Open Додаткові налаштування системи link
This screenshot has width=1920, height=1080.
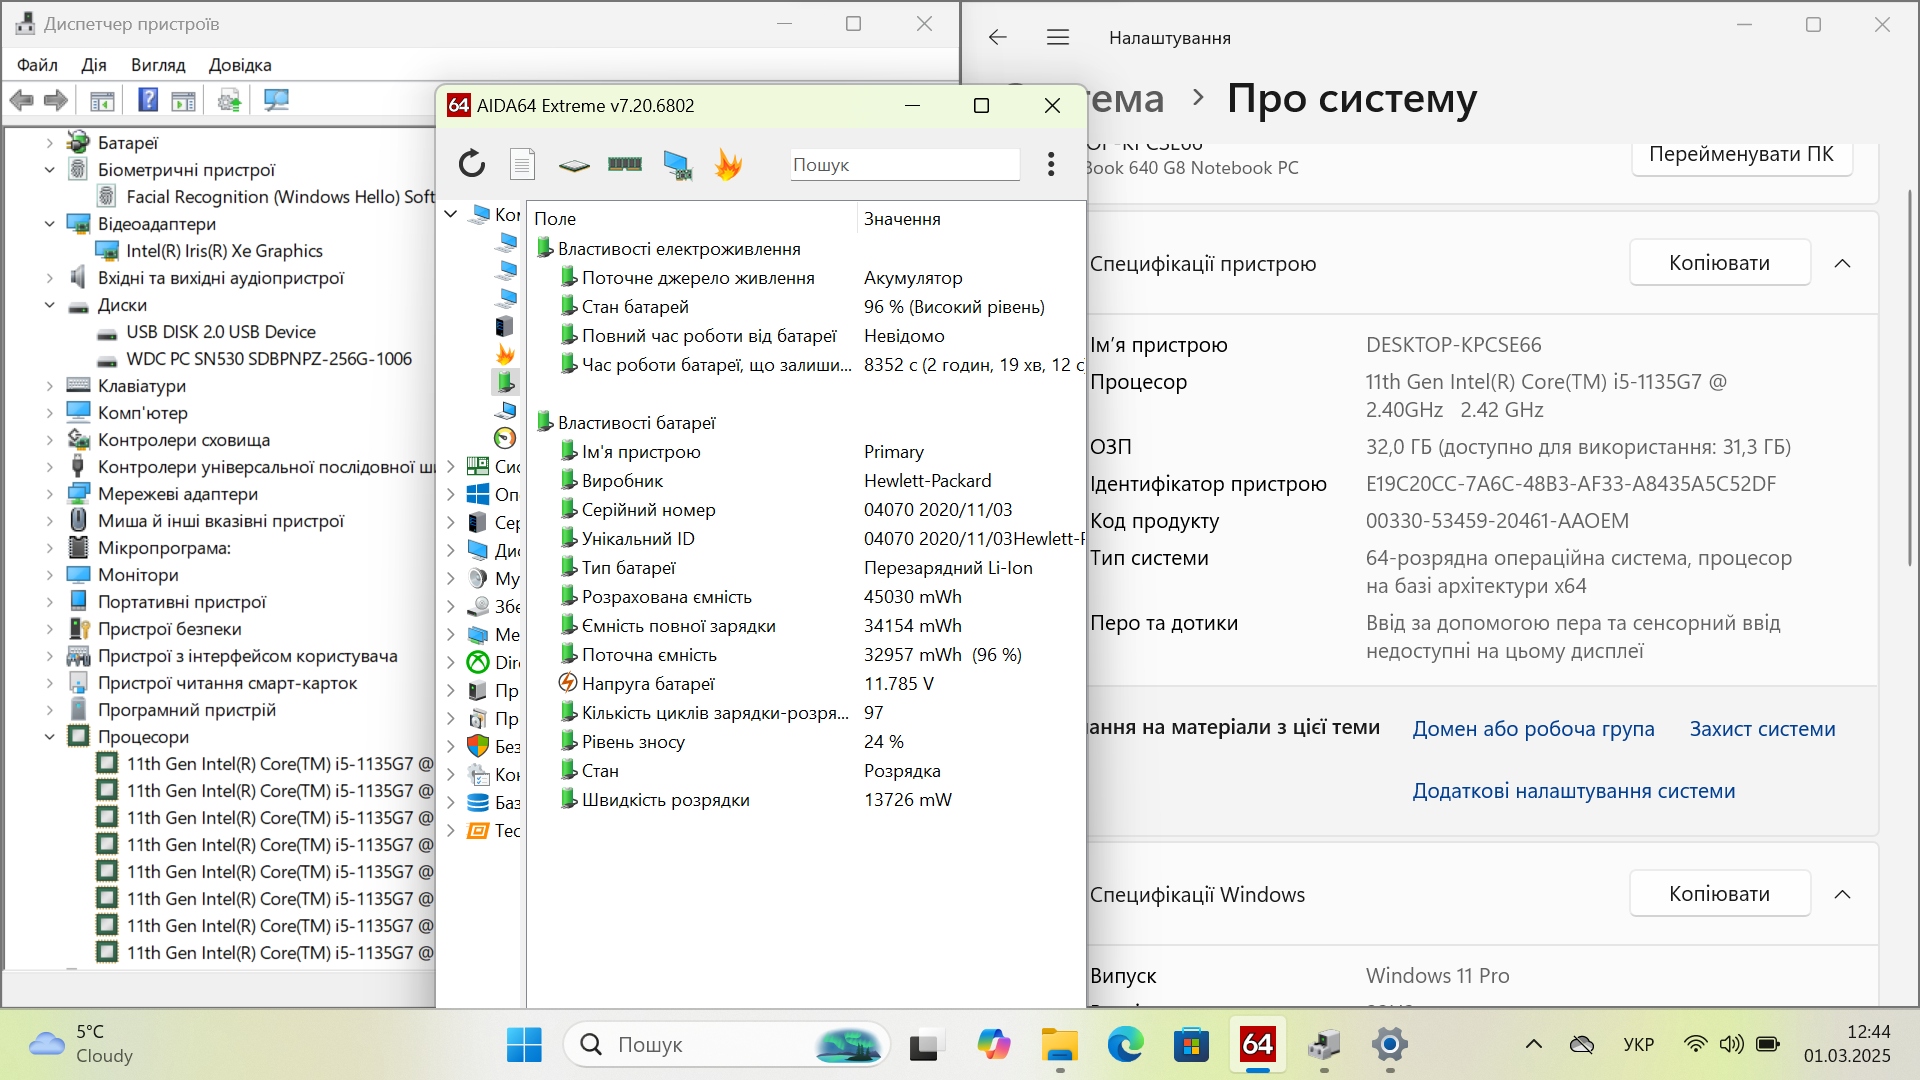pos(1573,791)
